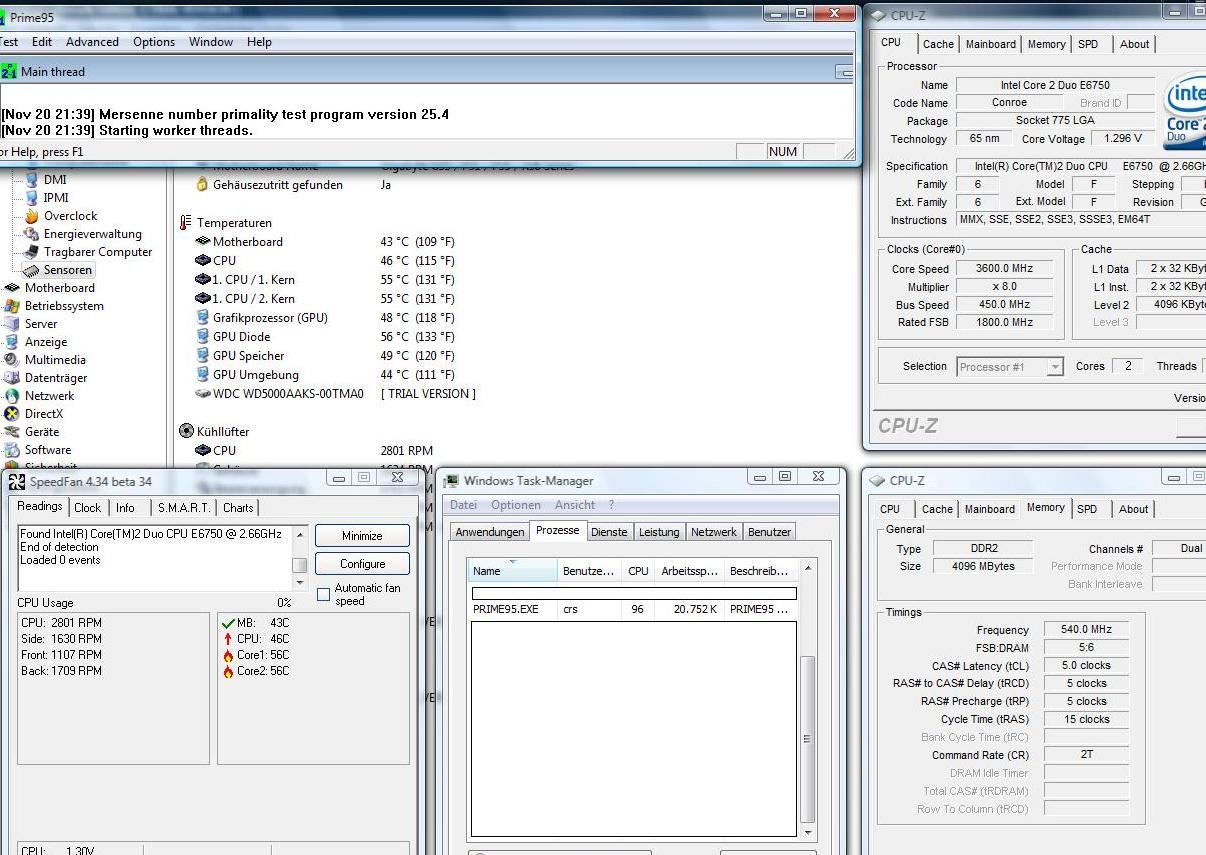Click the SpeedFan title bar icon

pyautogui.click(x=17, y=482)
